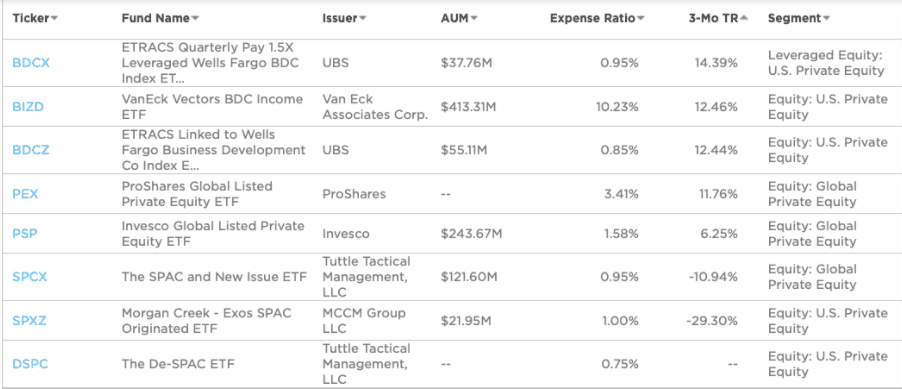Image resolution: width=902 pixels, height=389 pixels.
Task: Sort by AUM column header
Action: coord(458,18)
